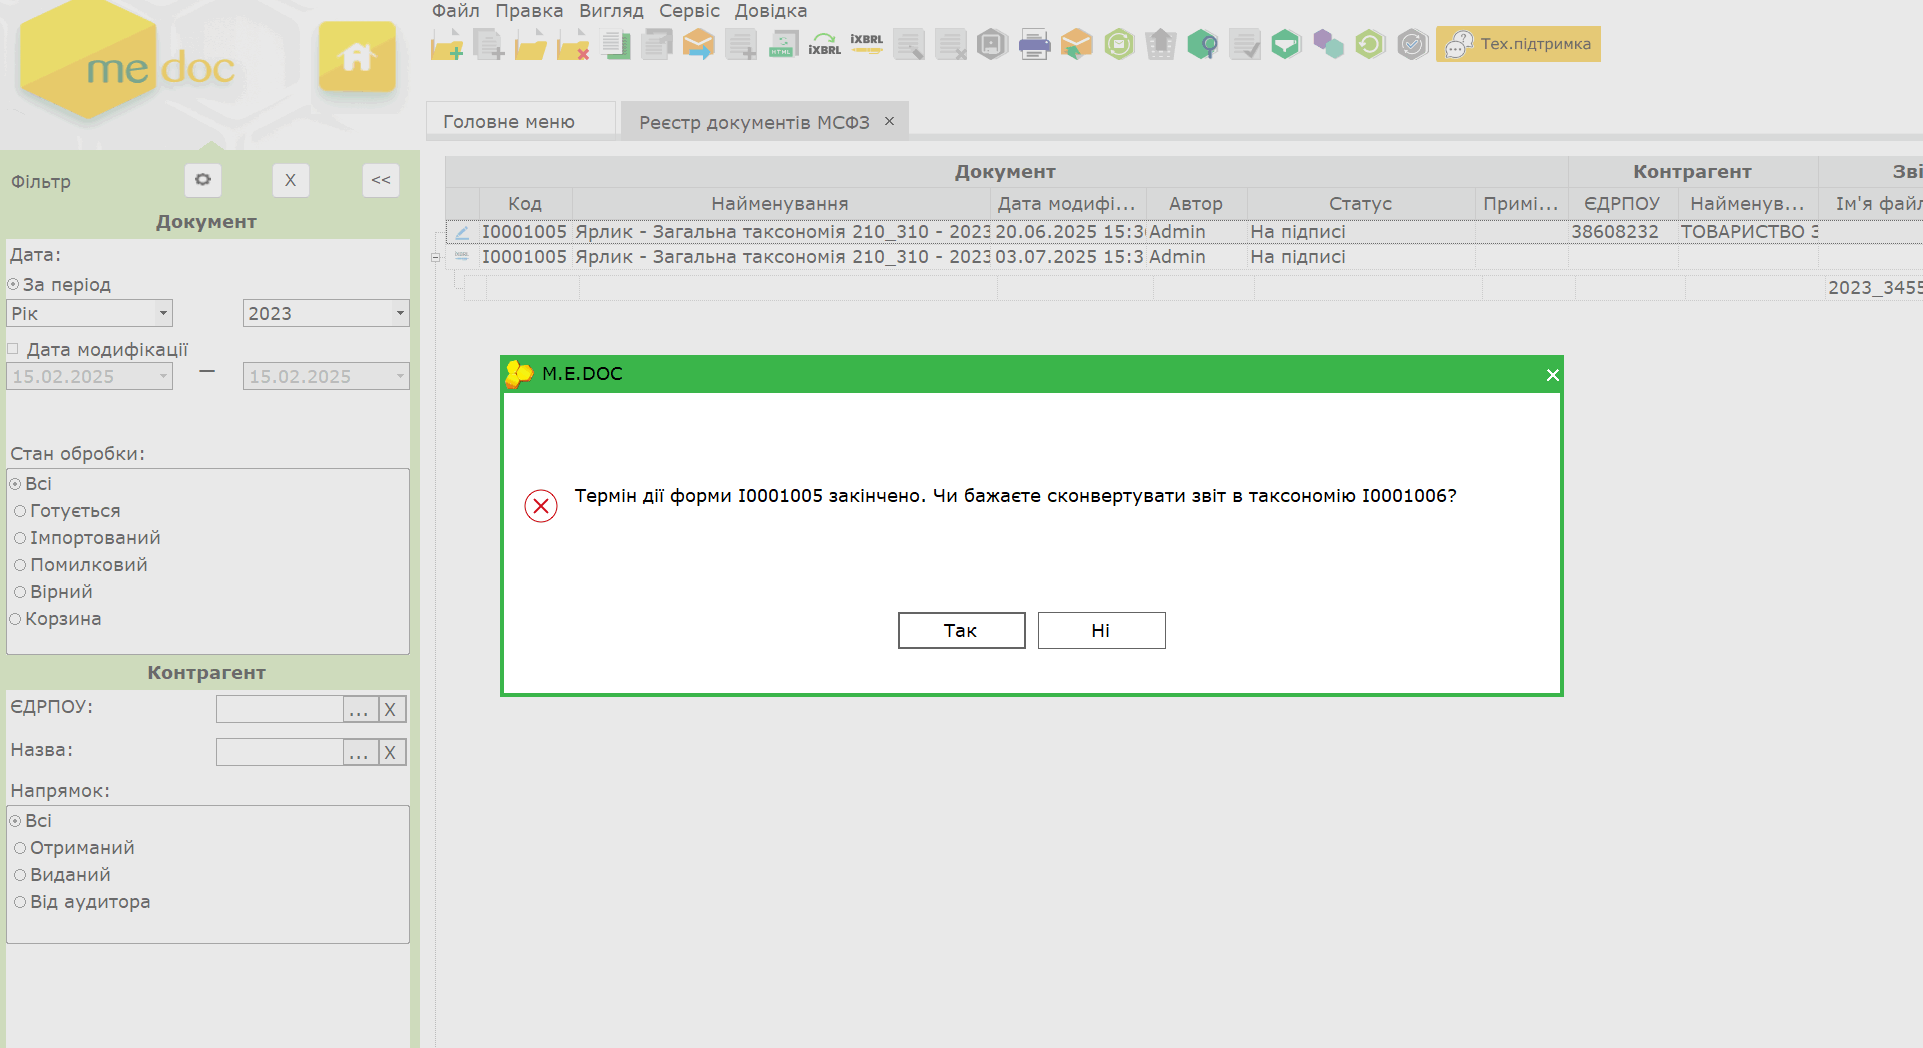This screenshot has height=1048, width=1923.
Task: Click the Home icon next to the logo
Action: point(357,57)
